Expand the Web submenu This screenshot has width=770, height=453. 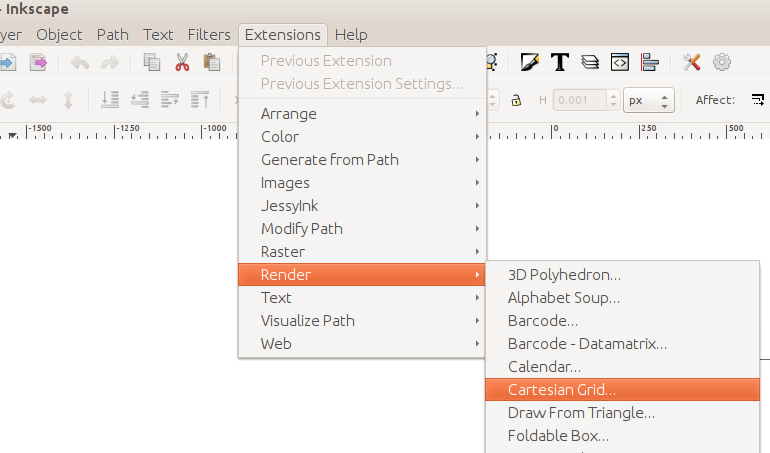coord(362,344)
